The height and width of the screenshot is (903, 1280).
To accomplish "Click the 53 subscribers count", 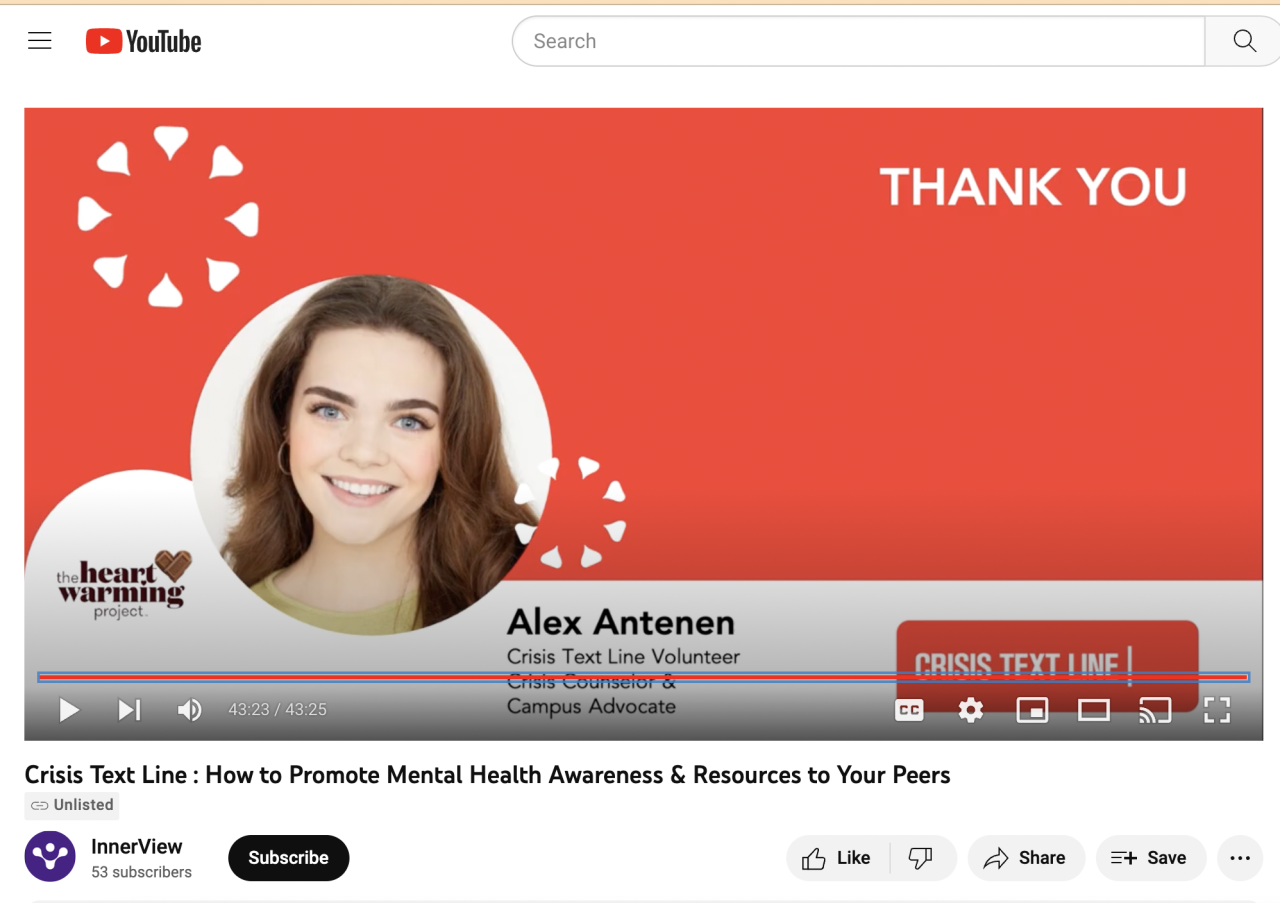I will [141, 872].
